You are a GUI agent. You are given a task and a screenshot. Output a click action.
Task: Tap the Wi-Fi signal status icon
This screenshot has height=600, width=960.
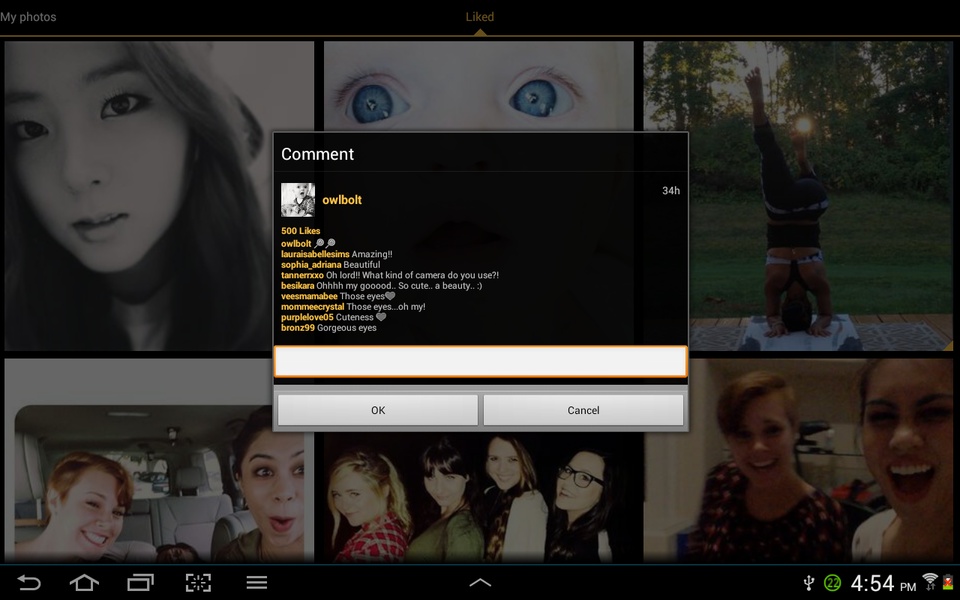pyautogui.click(x=930, y=582)
